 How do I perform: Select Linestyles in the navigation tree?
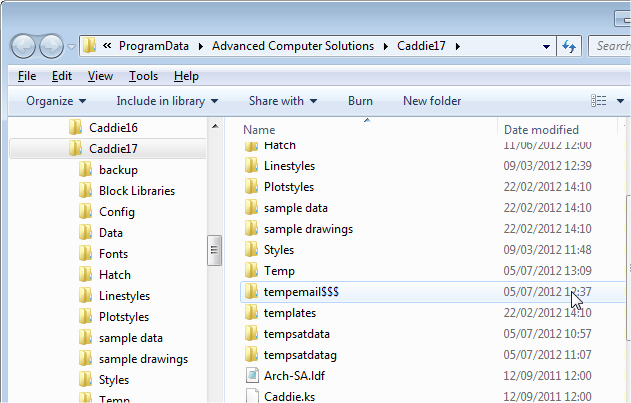[x=124, y=296]
